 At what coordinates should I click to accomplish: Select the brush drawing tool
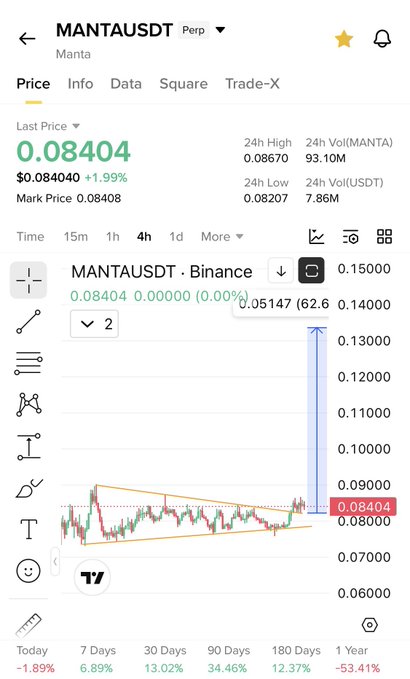pyautogui.click(x=29, y=488)
